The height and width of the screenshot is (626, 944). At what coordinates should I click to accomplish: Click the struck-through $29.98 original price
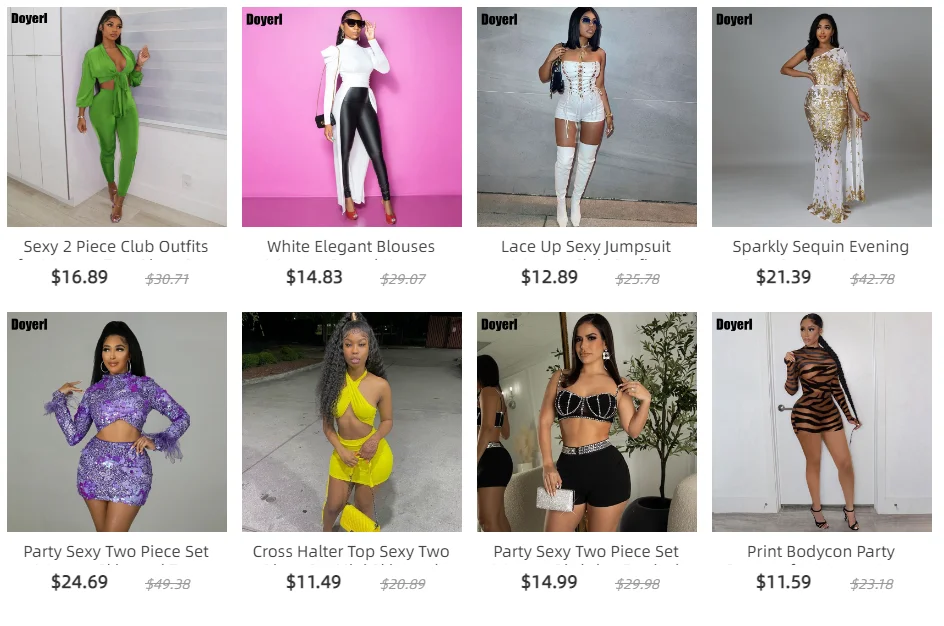tap(638, 584)
